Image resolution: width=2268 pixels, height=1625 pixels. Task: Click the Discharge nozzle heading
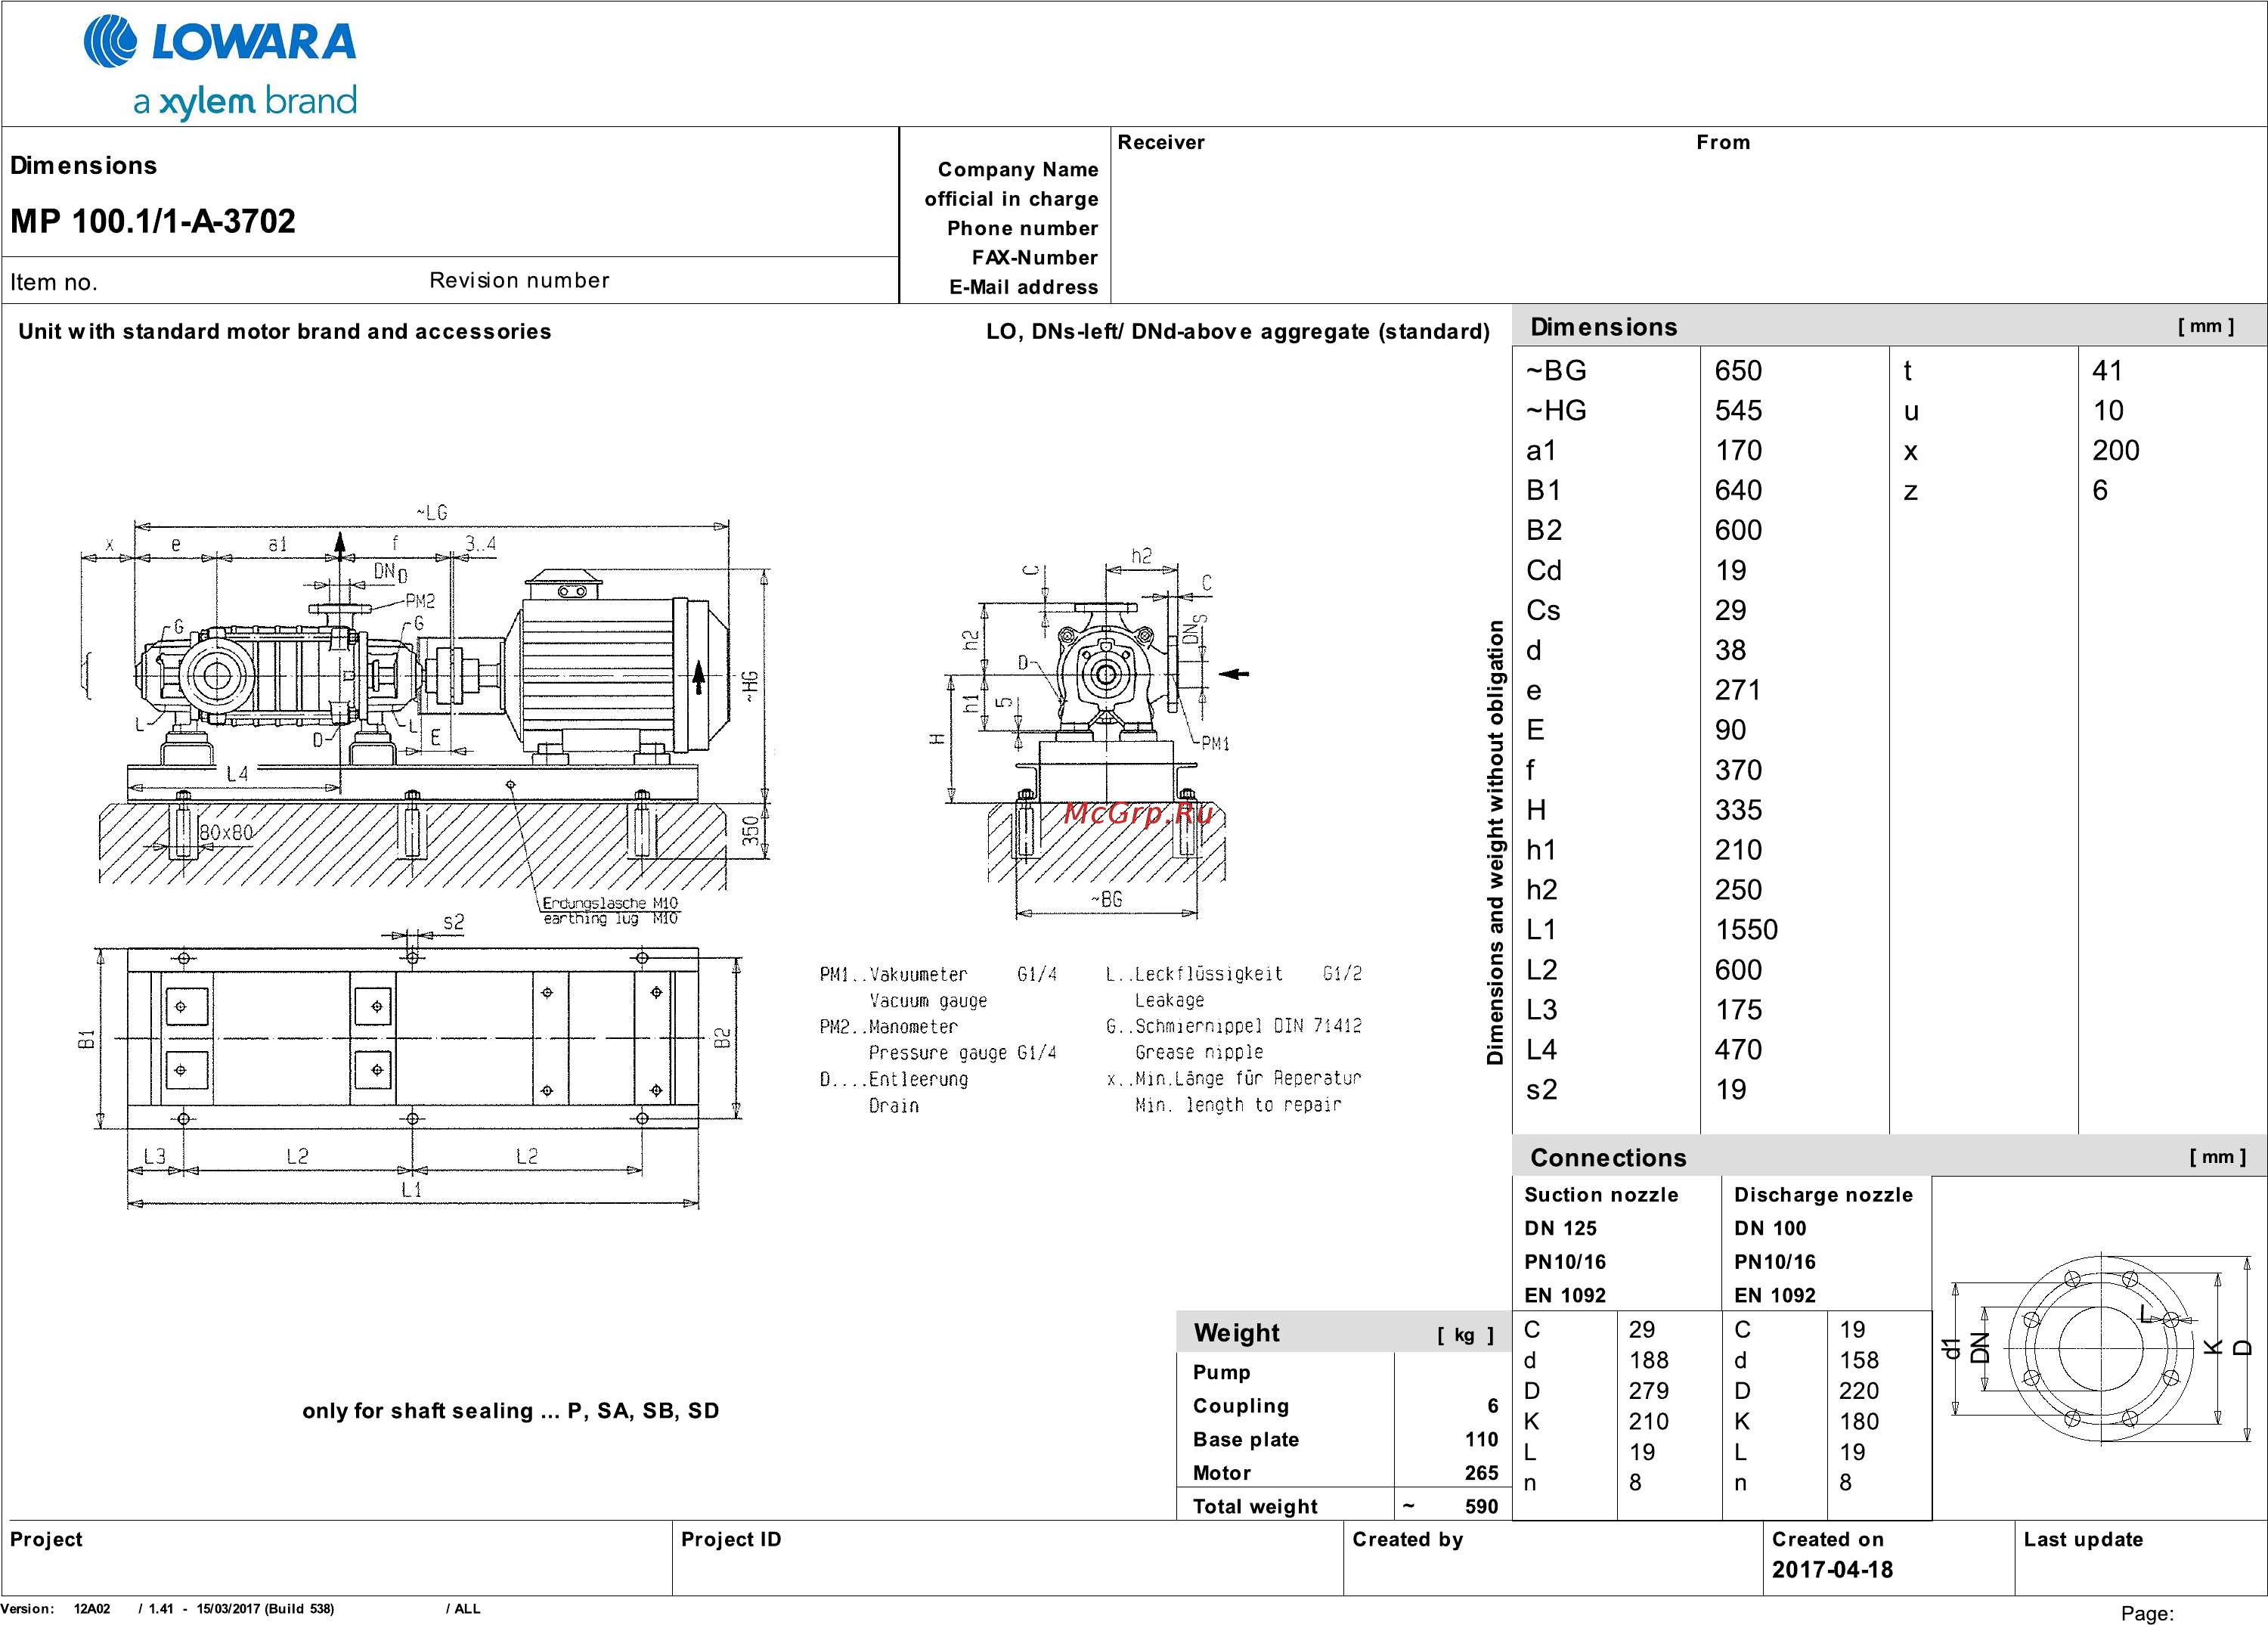click(1823, 1195)
